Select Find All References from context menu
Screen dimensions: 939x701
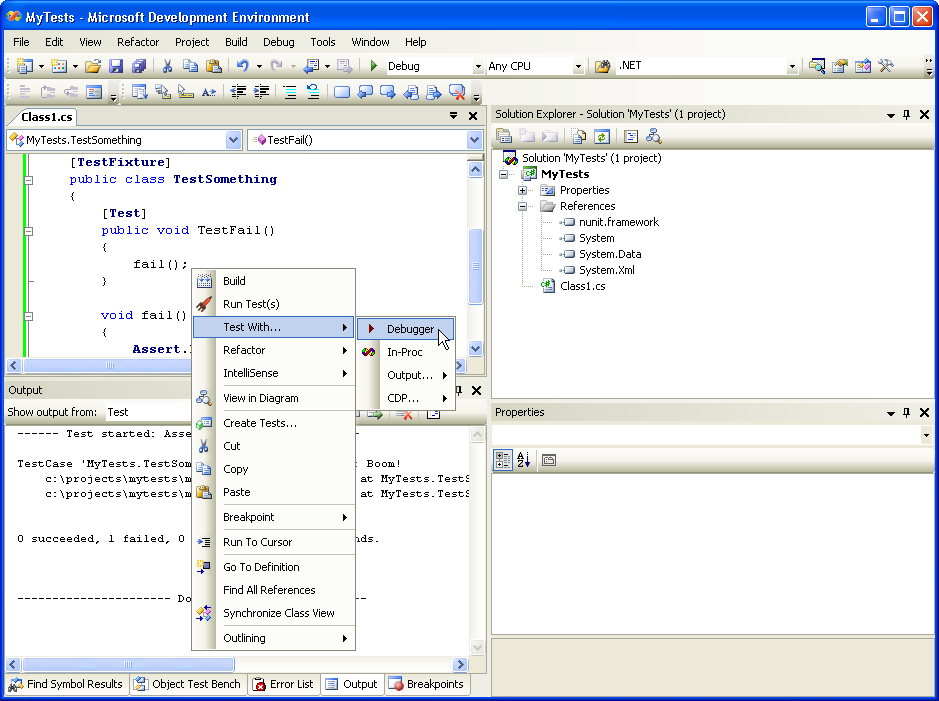tap(274, 590)
